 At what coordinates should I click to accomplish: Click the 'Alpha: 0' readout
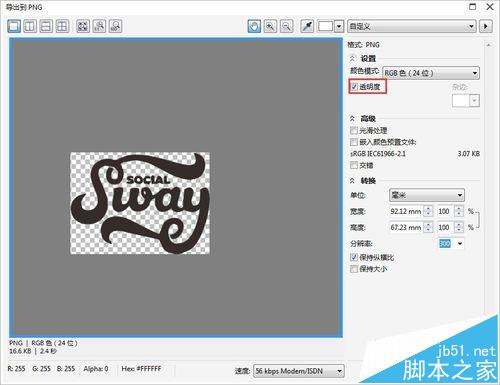click(x=96, y=369)
